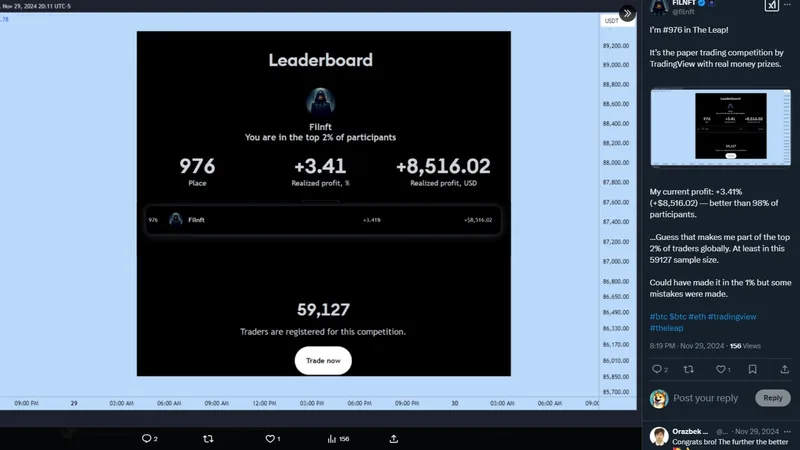Image resolution: width=800 pixels, height=450 pixels.
Task: Click the '+3.41' realized profit percent
Action: point(320,166)
